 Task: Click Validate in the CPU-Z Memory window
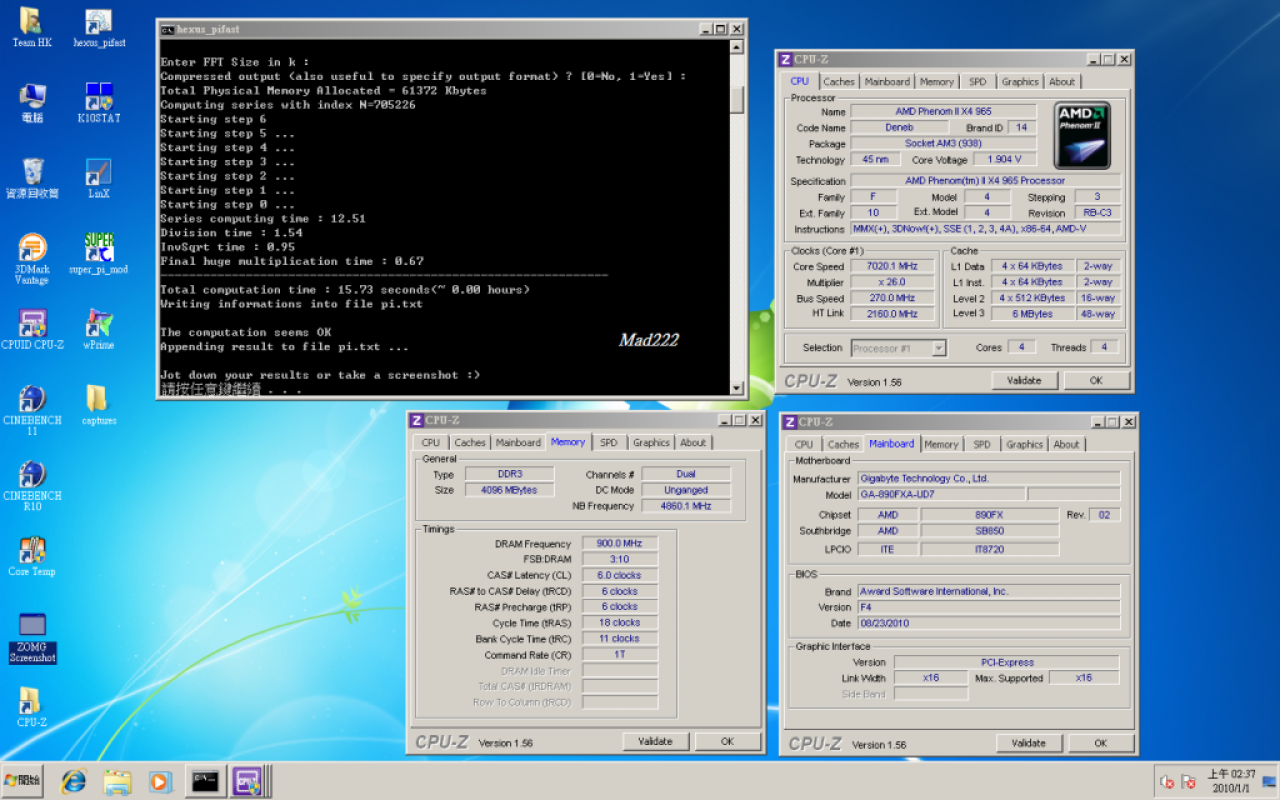655,741
